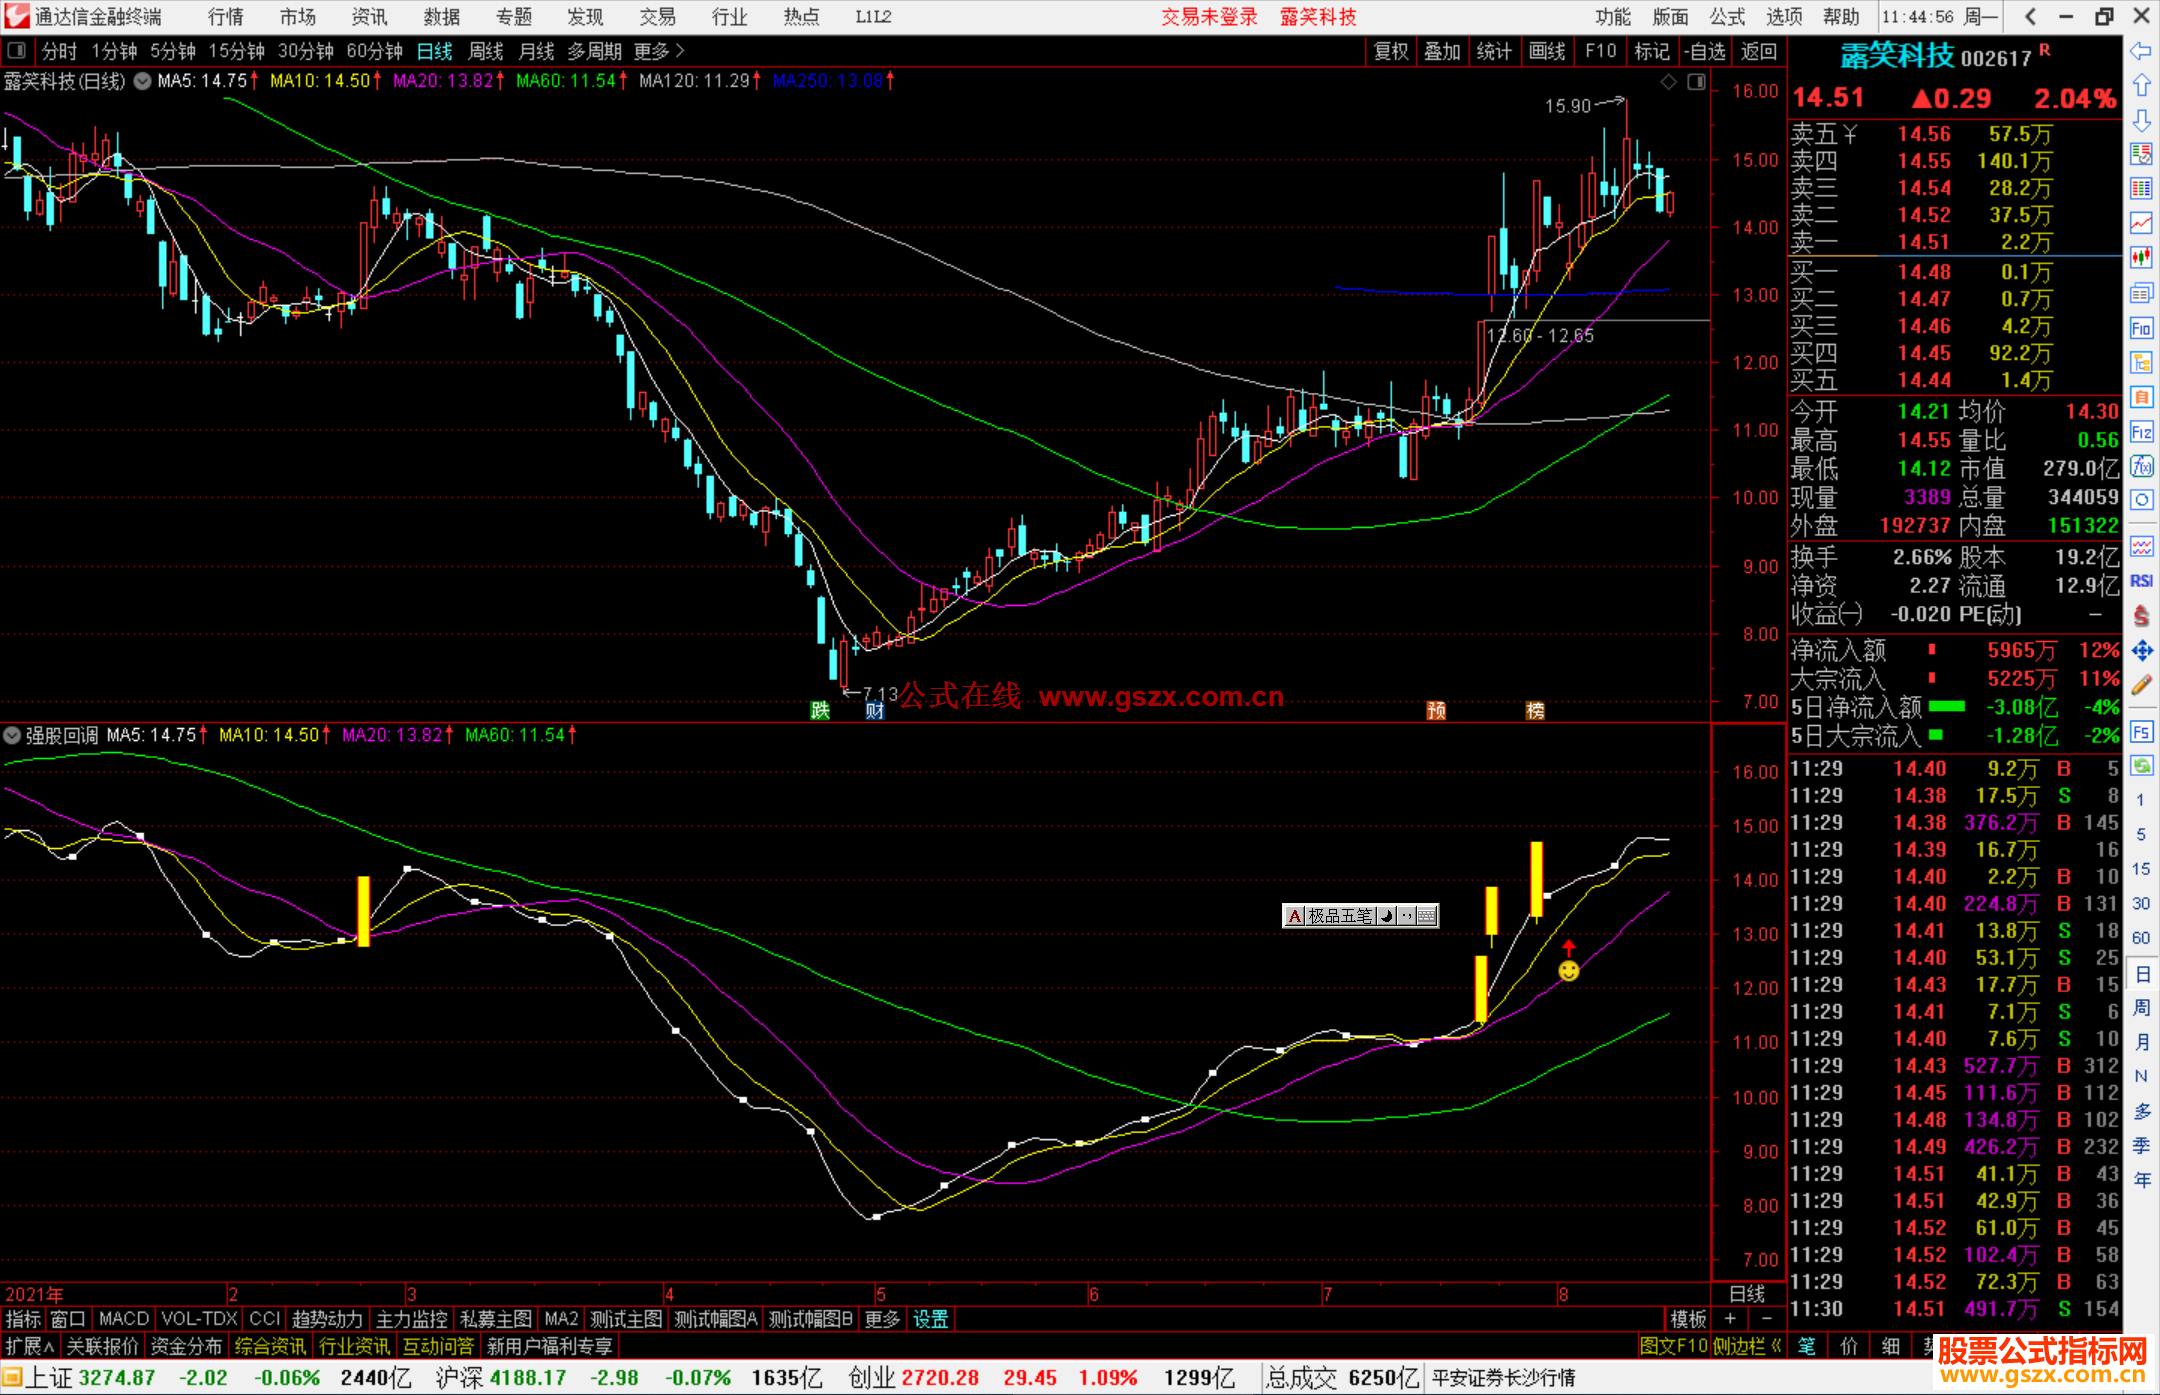Open the candlestick chart icon in sidebar
The height and width of the screenshot is (1395, 2160).
[x=2141, y=258]
